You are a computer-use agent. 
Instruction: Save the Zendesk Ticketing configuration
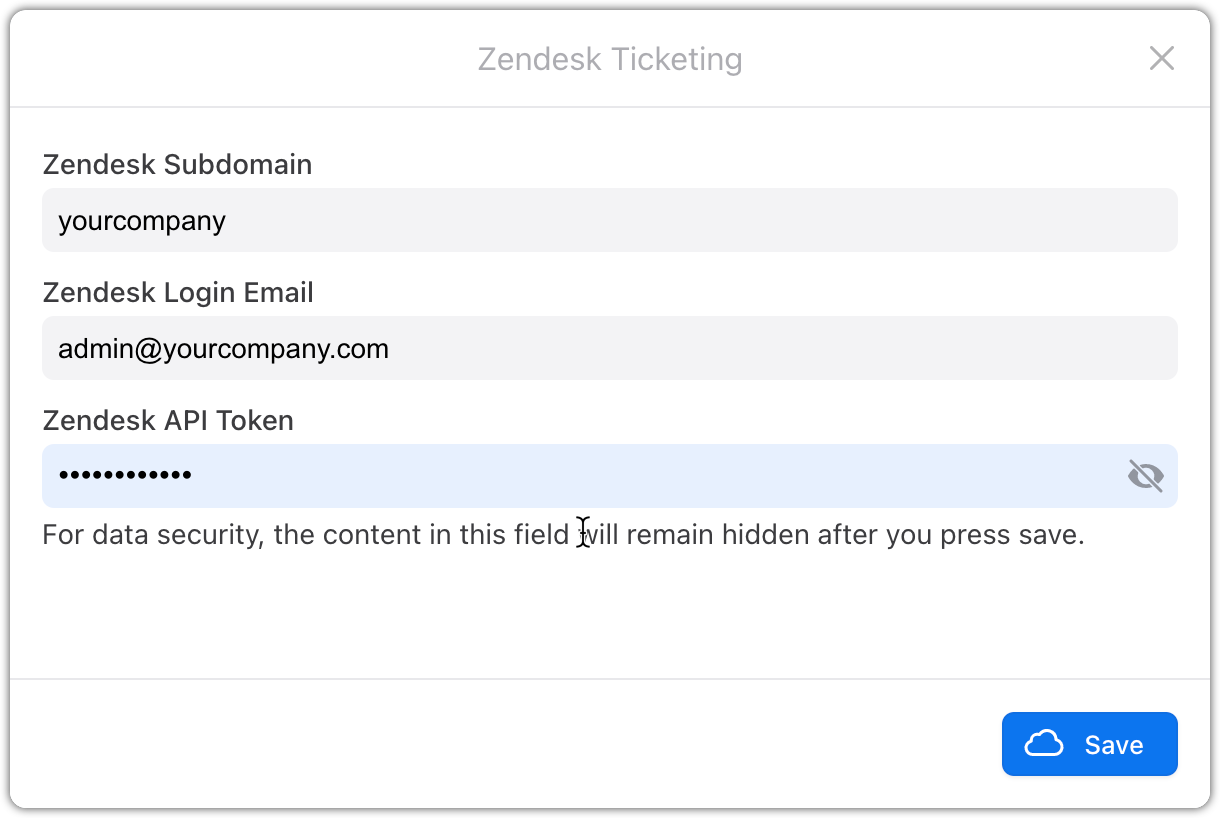pos(1089,744)
